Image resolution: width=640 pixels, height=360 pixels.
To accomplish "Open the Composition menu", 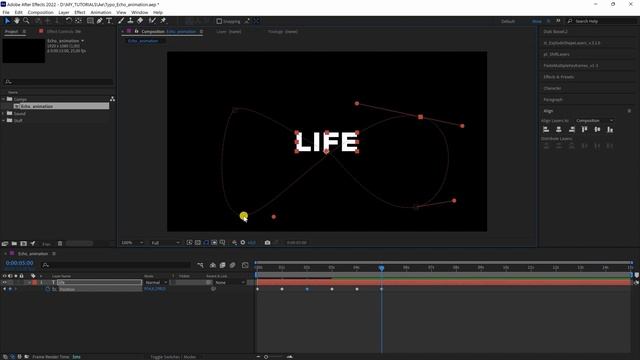I will 40,13.
